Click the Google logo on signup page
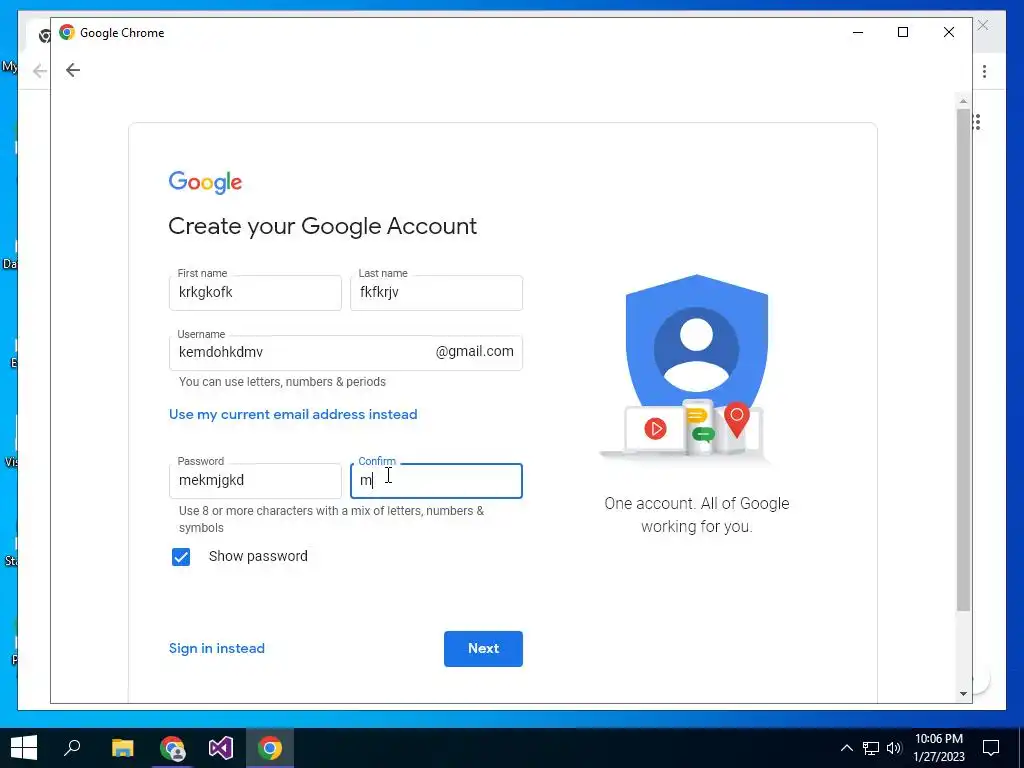Image resolution: width=1024 pixels, height=768 pixels. point(205,182)
